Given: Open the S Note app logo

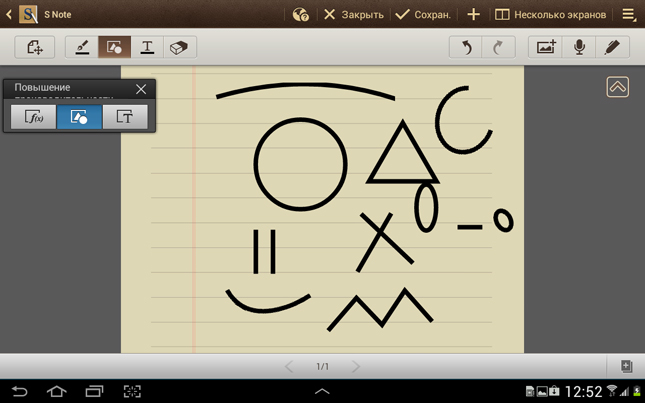Looking at the screenshot, I should click(x=28, y=14).
